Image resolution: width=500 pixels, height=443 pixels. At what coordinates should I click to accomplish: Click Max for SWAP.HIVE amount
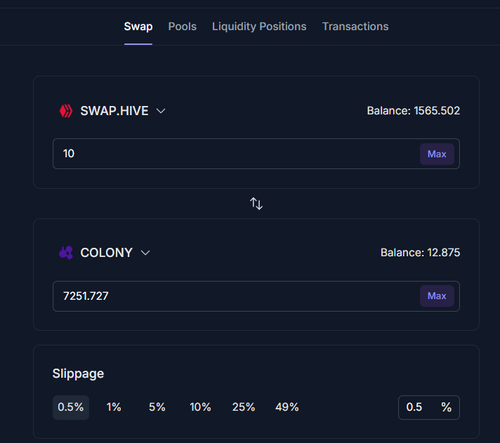click(x=437, y=154)
